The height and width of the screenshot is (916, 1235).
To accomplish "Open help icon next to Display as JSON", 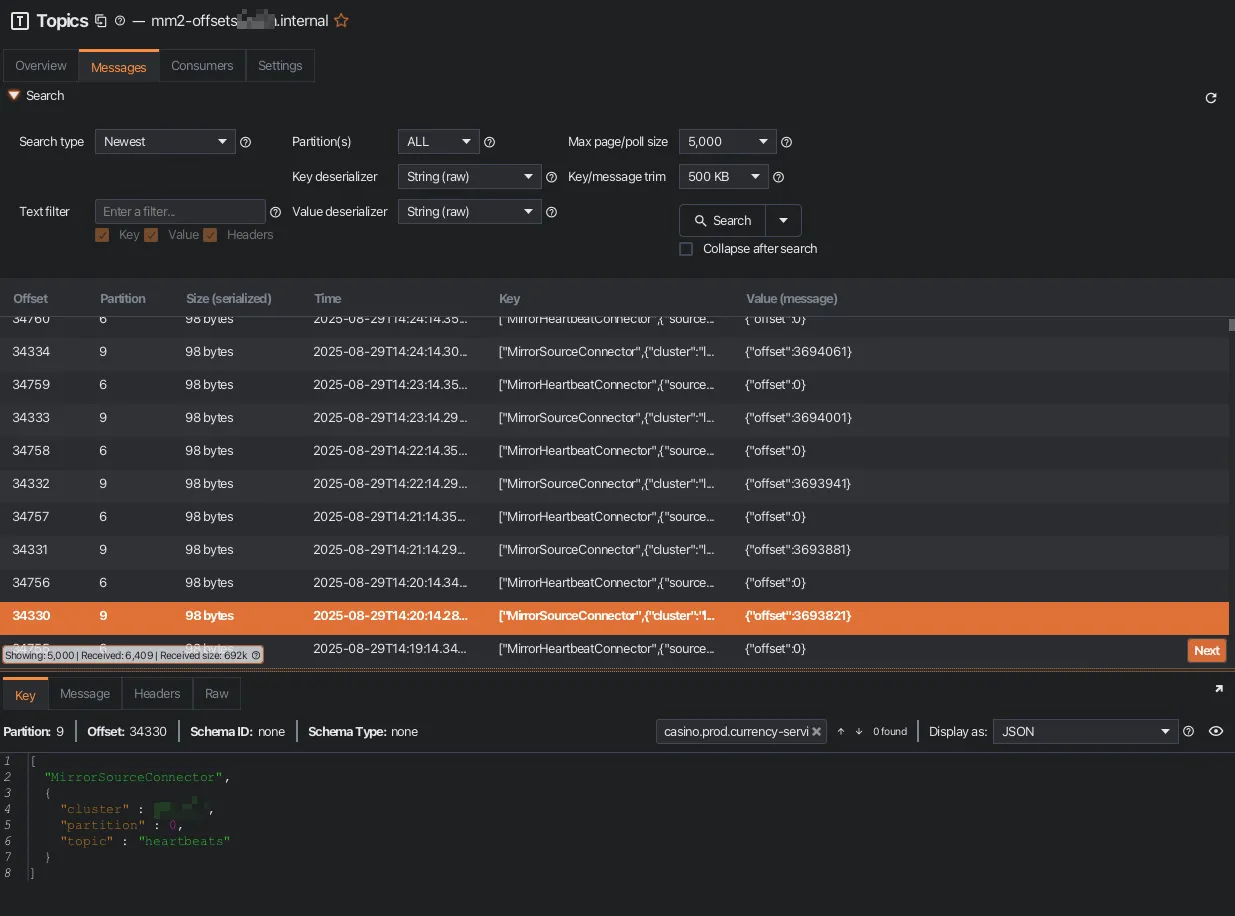I will click(1189, 732).
